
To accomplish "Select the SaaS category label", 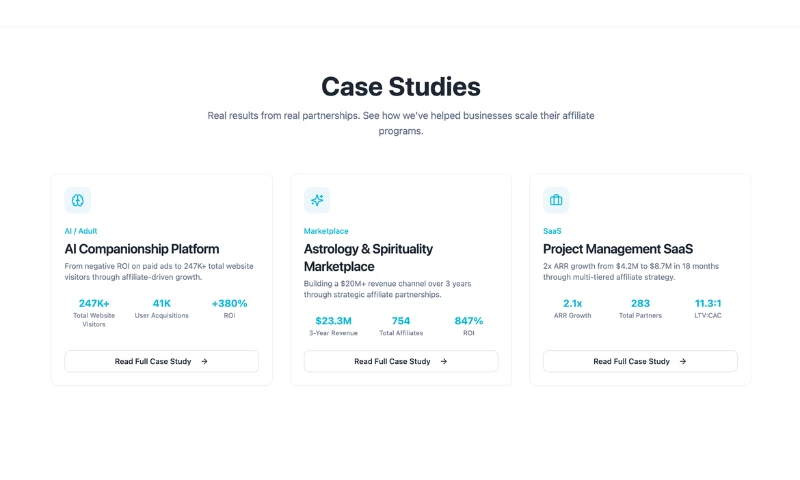I will pos(552,231).
